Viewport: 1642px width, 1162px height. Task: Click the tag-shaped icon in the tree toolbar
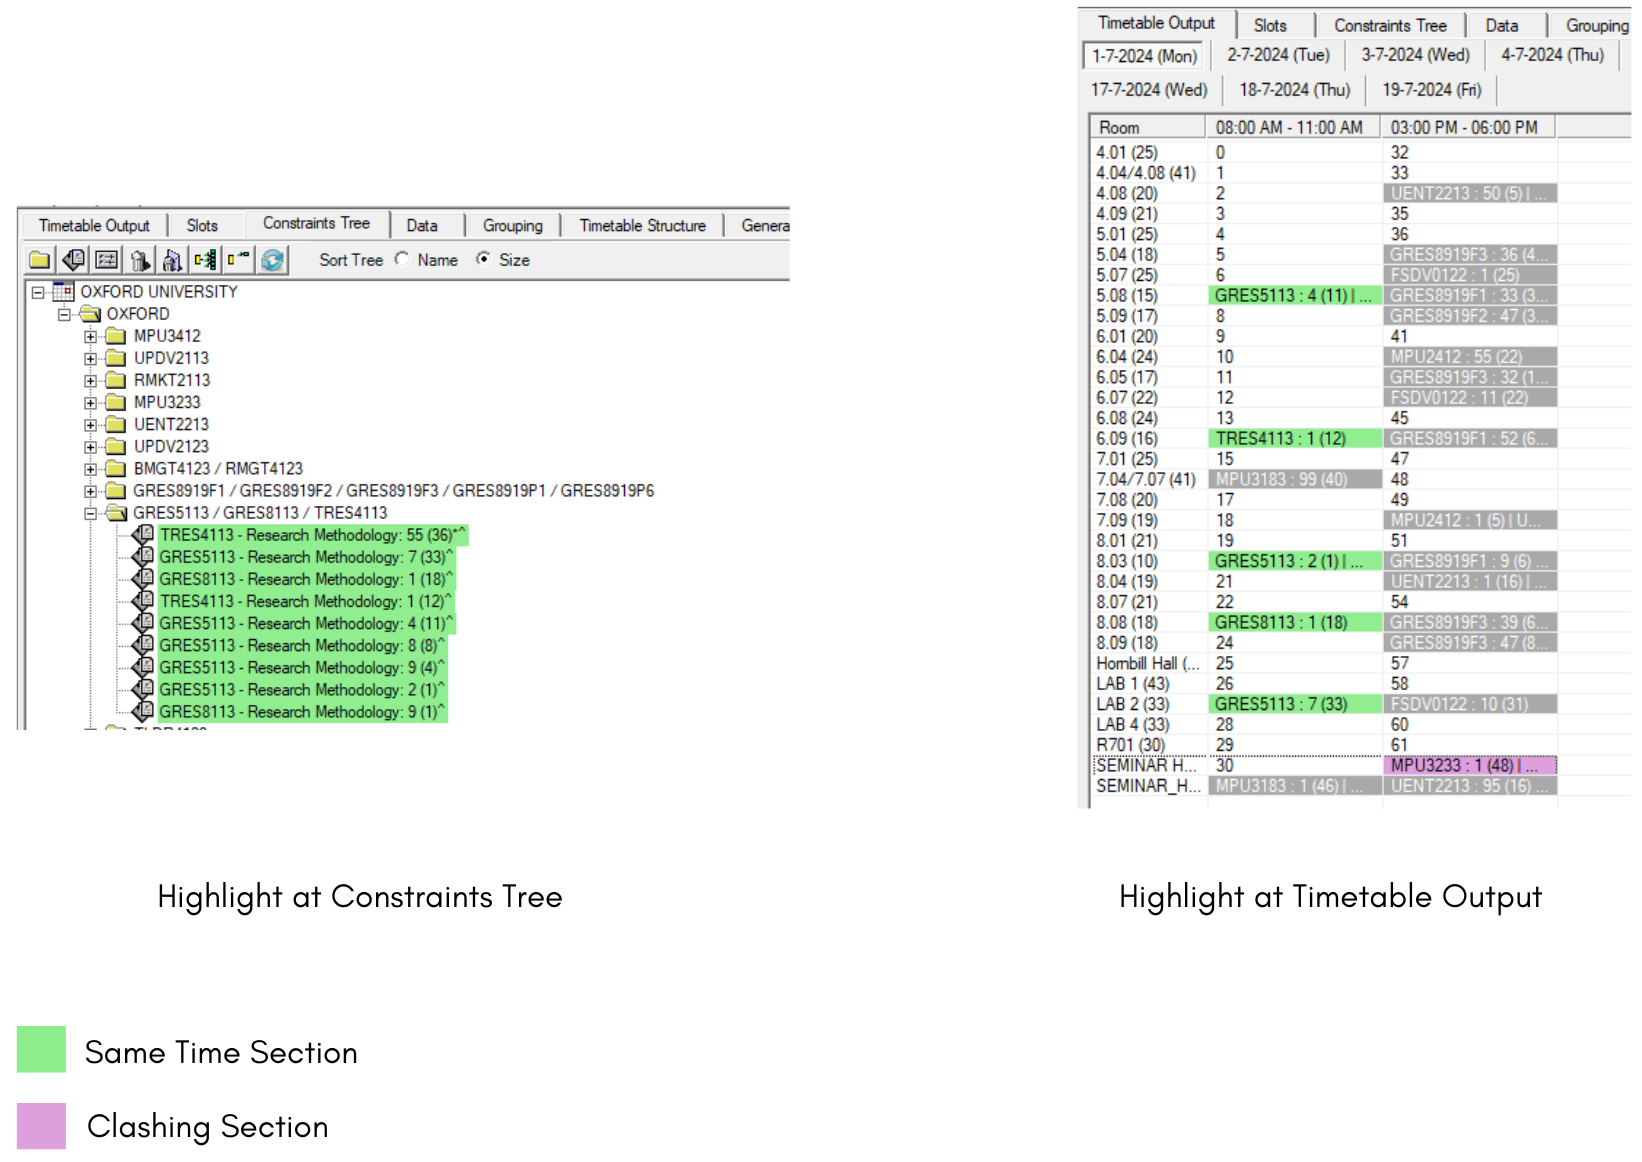(x=73, y=260)
